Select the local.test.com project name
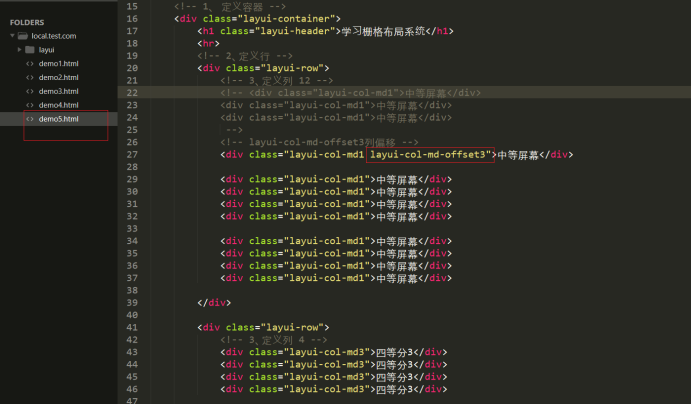The image size is (692, 405). point(53,36)
